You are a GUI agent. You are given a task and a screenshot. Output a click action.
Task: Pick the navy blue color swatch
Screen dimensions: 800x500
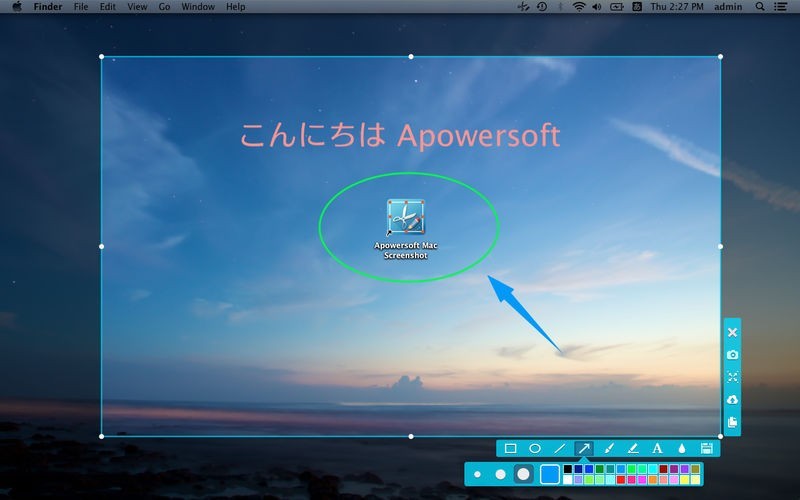click(578, 469)
